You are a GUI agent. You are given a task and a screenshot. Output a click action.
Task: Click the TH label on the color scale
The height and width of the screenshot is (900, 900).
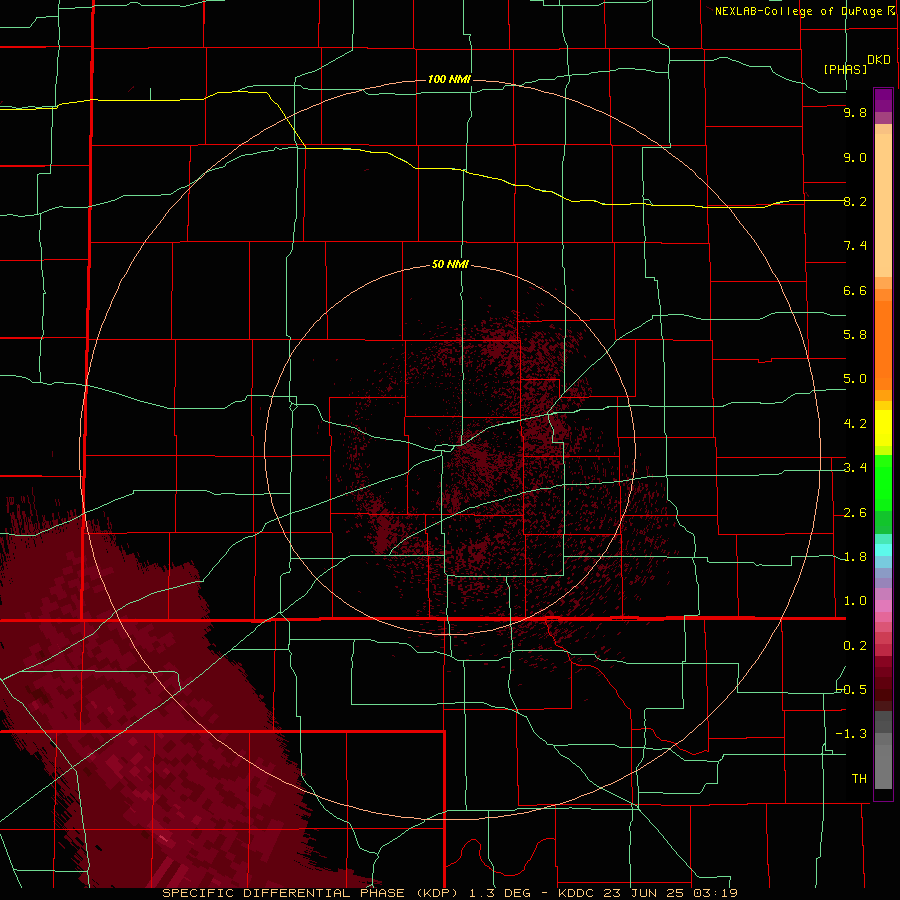click(x=859, y=779)
